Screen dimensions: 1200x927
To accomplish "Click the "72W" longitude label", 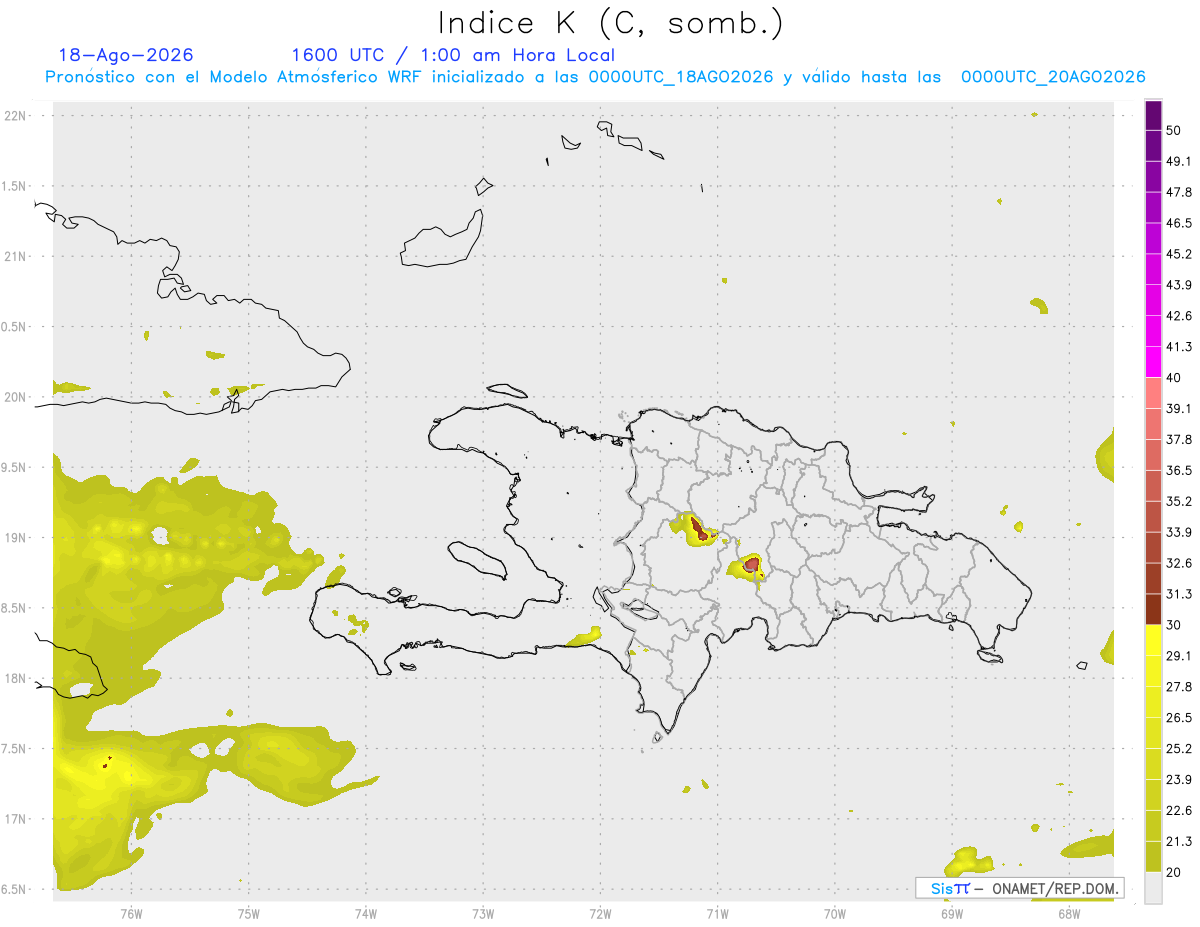I will click(601, 914).
